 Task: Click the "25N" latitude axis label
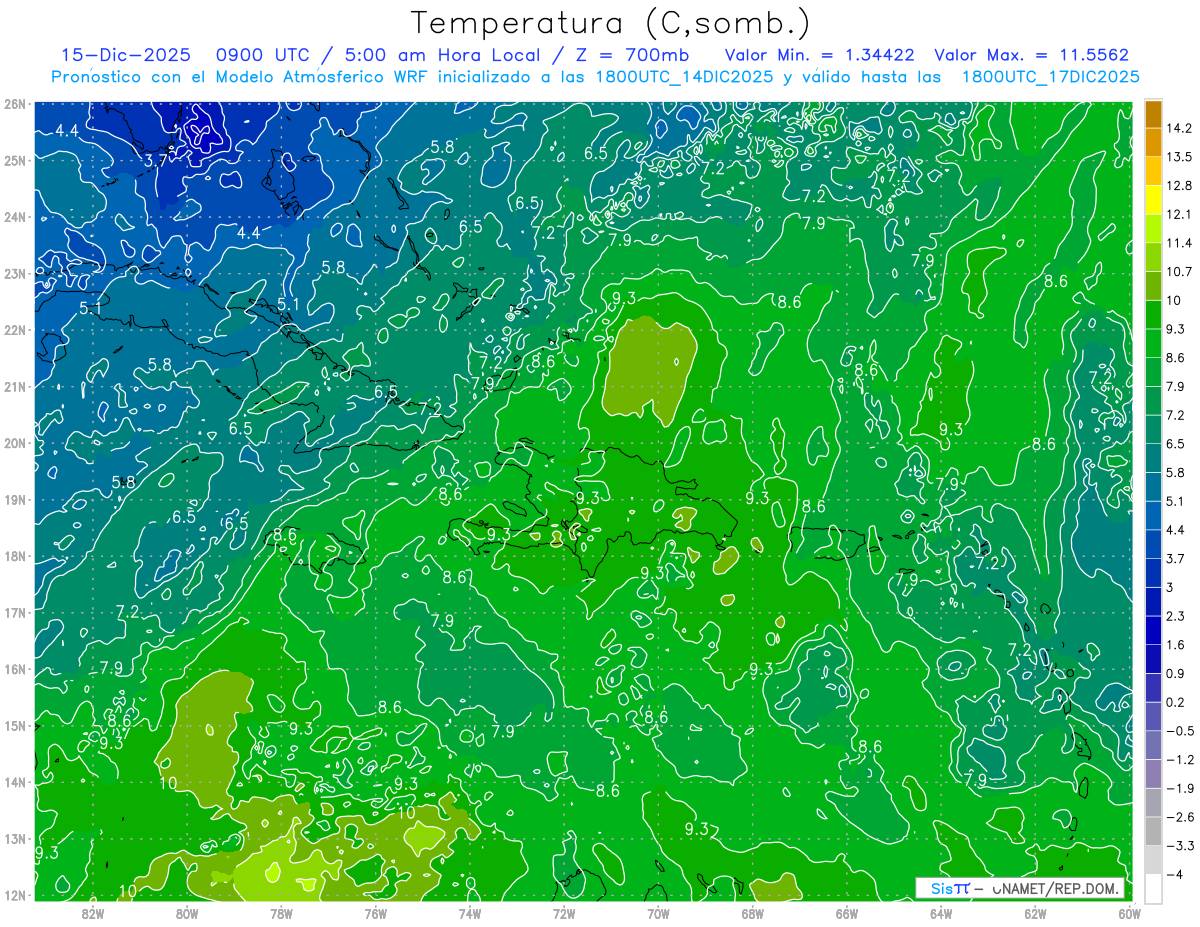click(15, 160)
